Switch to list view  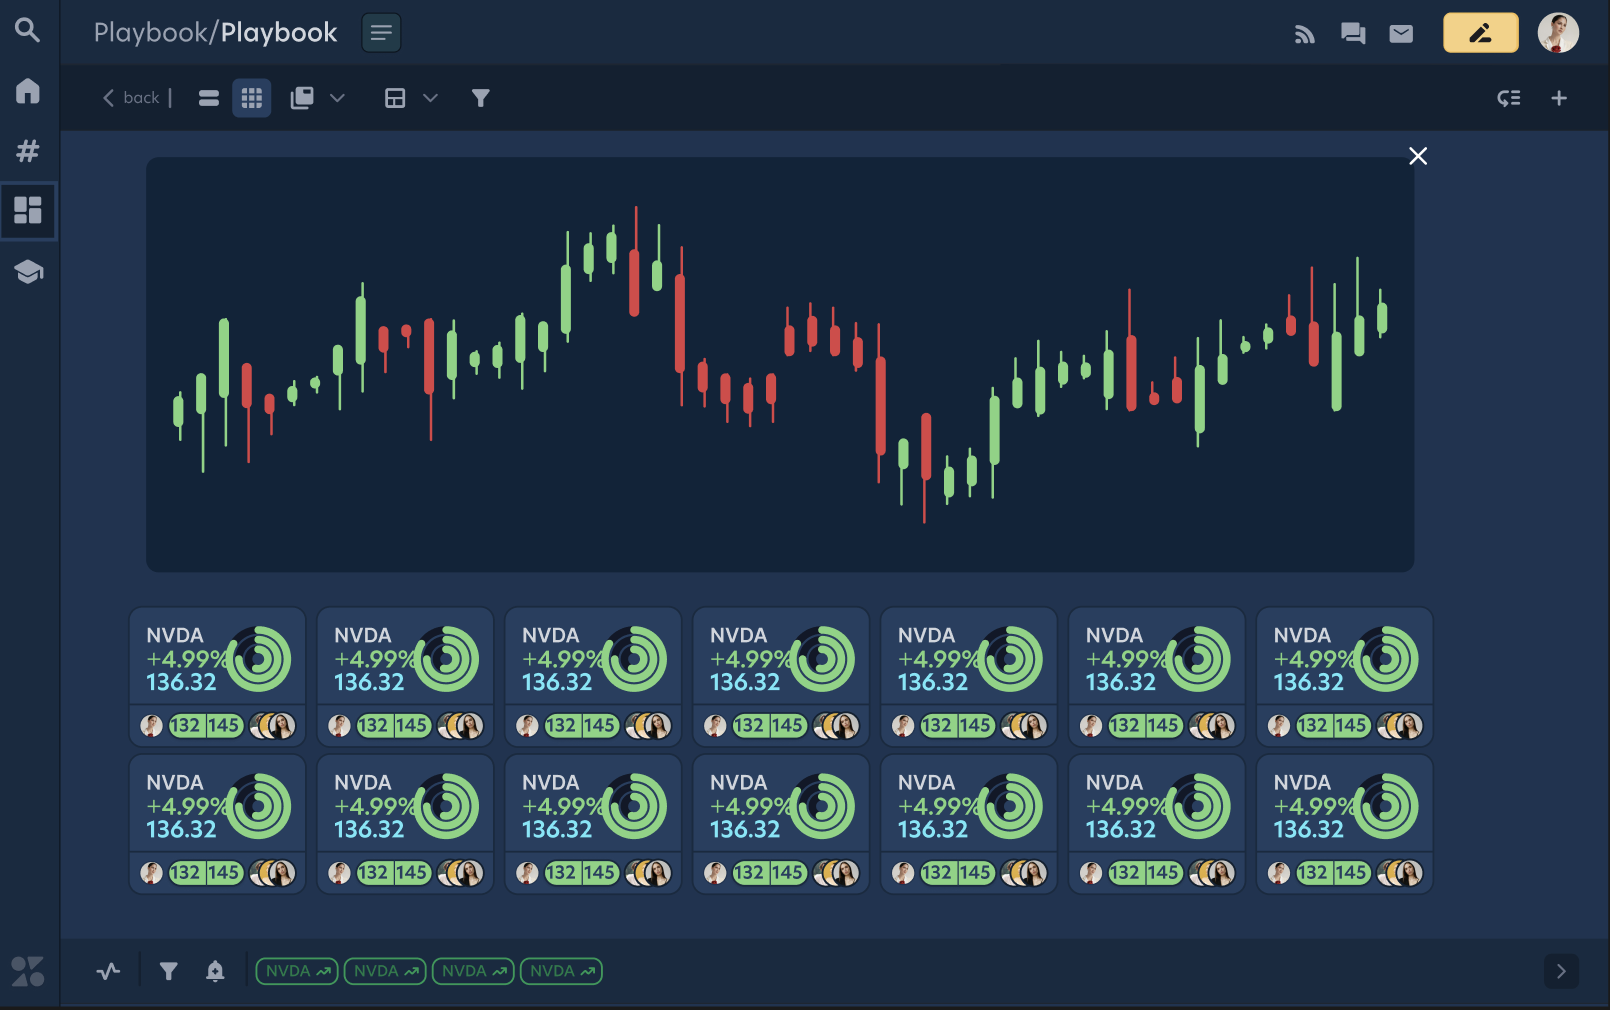[x=209, y=98]
